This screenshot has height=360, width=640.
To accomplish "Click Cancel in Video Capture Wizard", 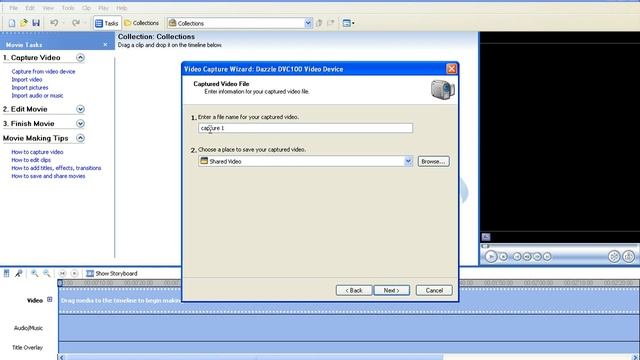I will coord(434,290).
